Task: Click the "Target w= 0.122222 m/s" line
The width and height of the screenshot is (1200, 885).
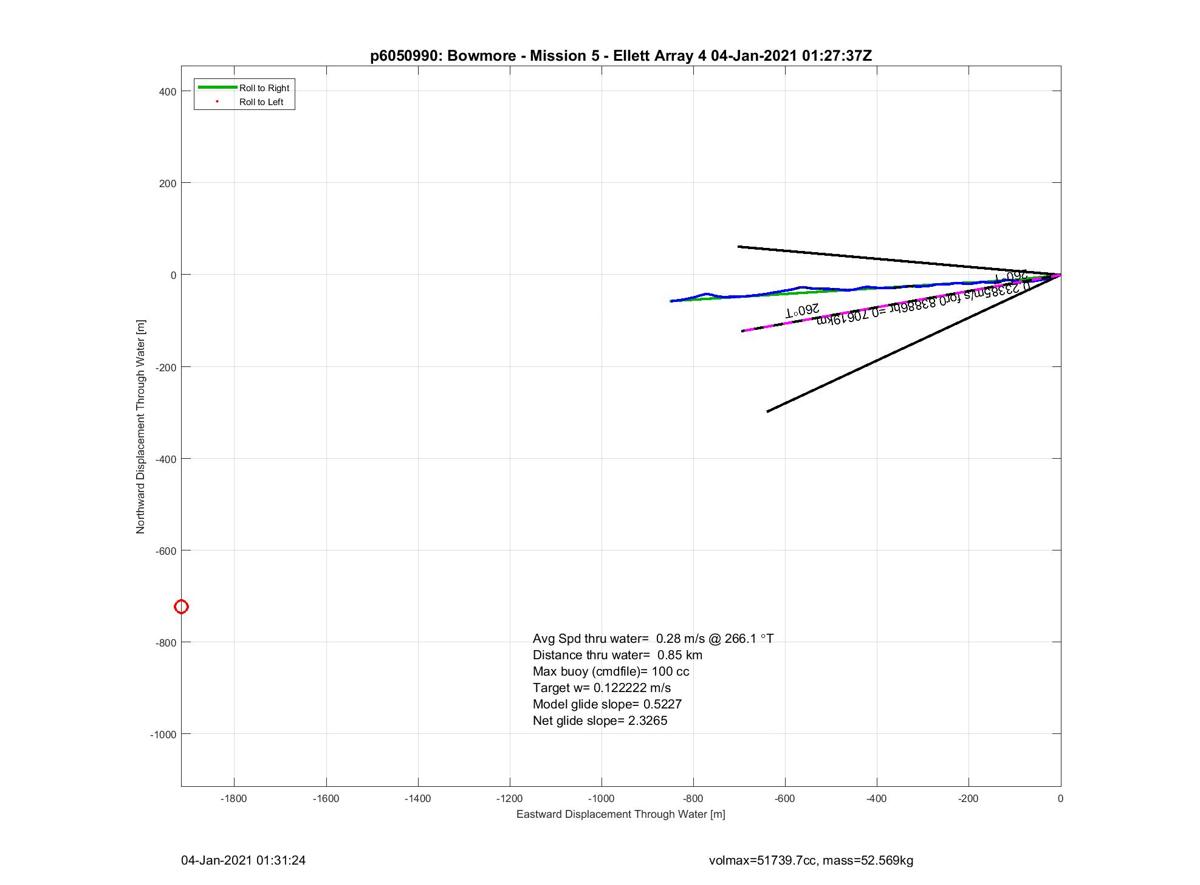Action: pyautogui.click(x=602, y=688)
